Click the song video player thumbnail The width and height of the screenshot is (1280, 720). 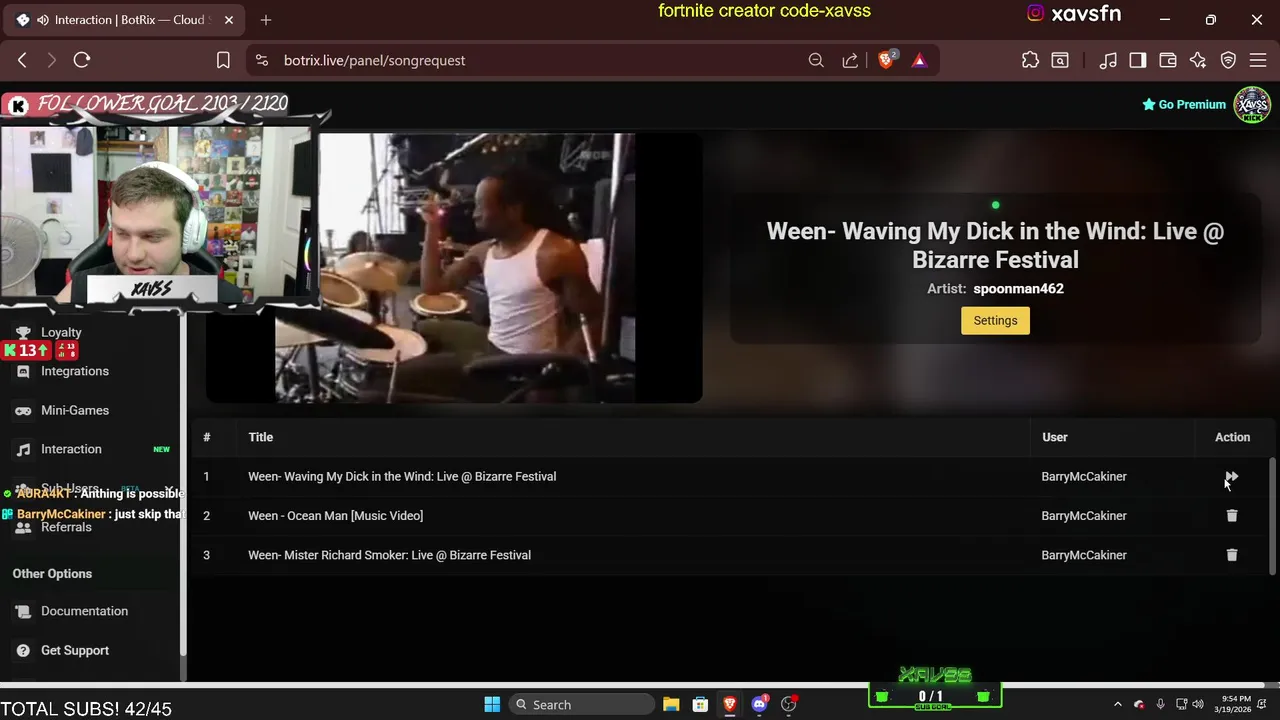(x=455, y=268)
